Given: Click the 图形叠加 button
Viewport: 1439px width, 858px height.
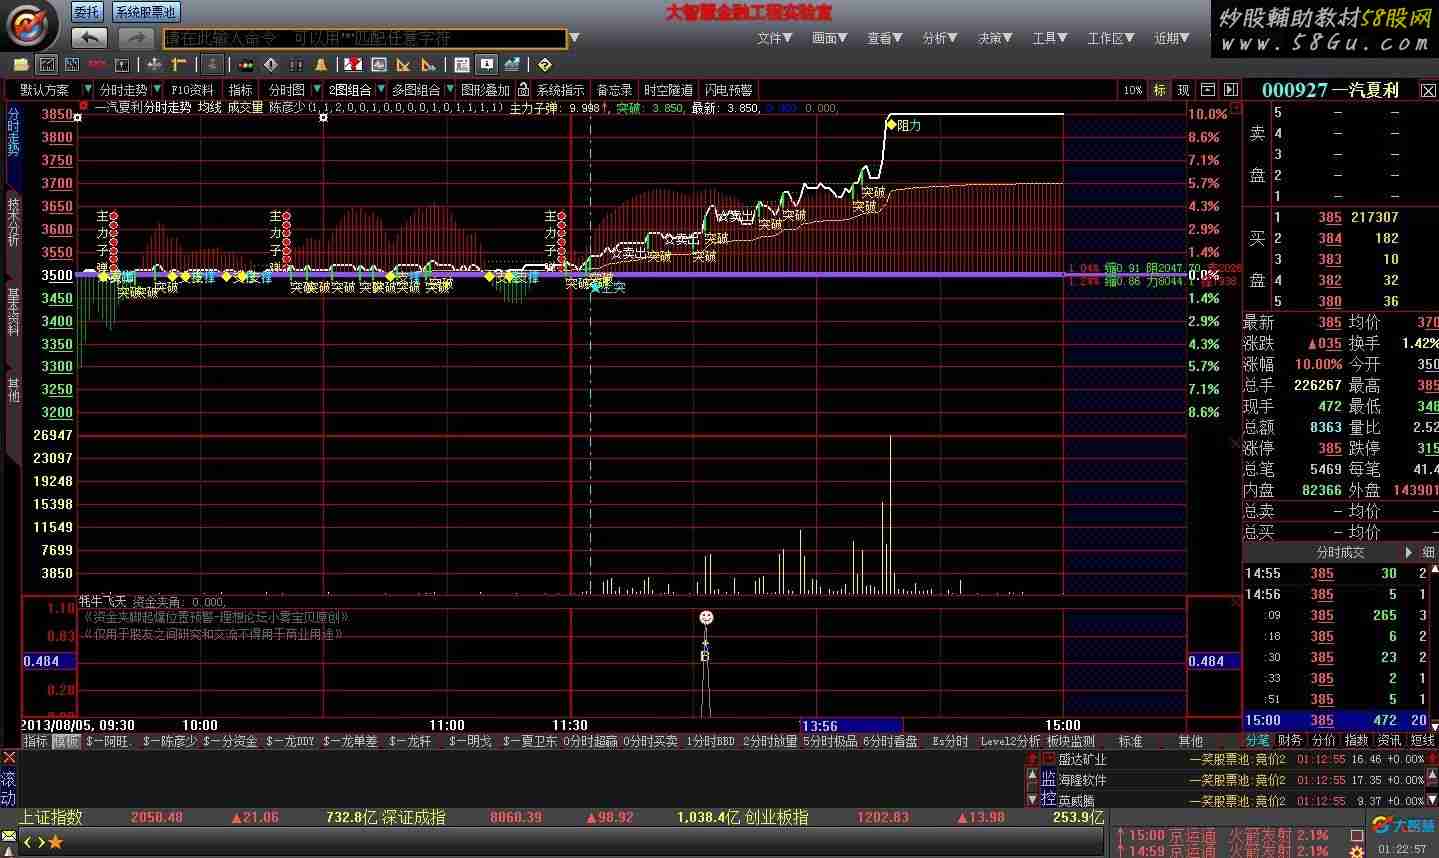Looking at the screenshot, I should (x=485, y=90).
